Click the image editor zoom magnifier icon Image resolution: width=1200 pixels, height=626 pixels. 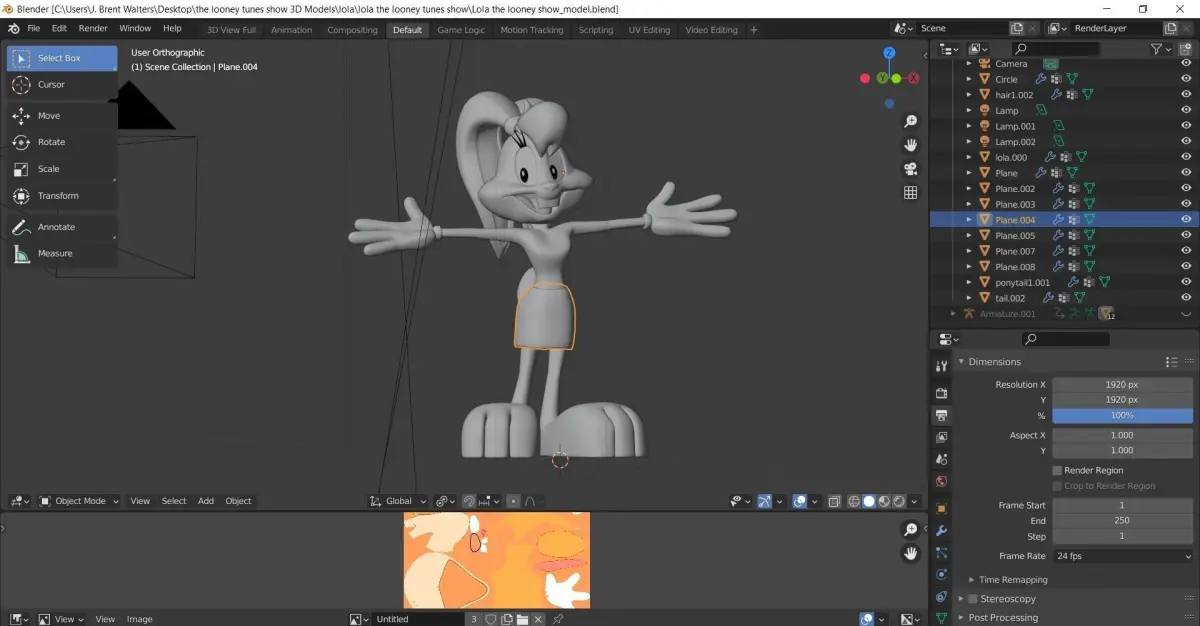(x=910, y=530)
